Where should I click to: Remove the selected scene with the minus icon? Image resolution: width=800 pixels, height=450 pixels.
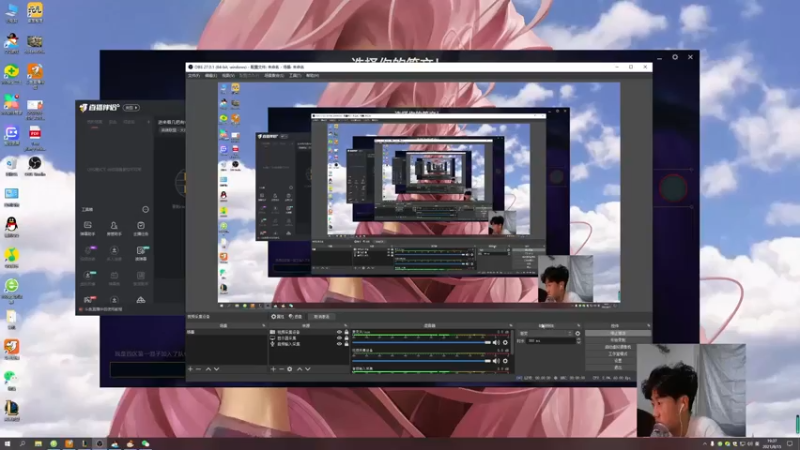coord(198,369)
